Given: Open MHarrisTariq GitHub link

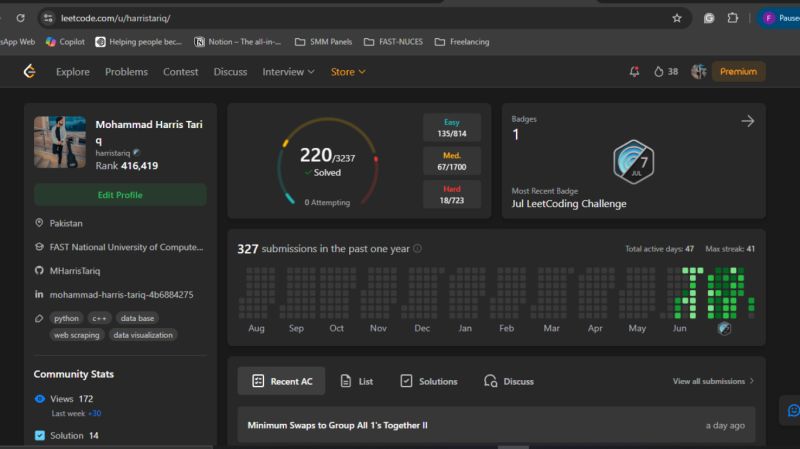Looking at the screenshot, I should click(75, 271).
